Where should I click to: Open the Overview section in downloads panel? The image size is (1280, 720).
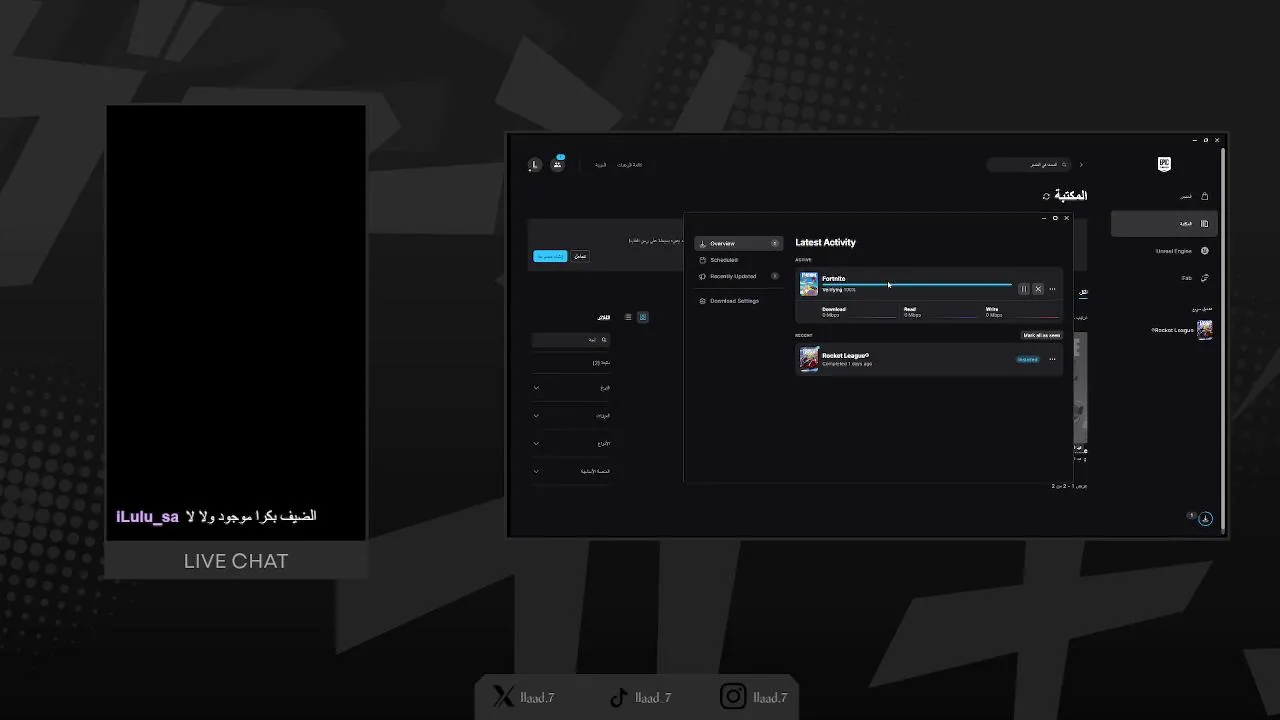coord(738,244)
